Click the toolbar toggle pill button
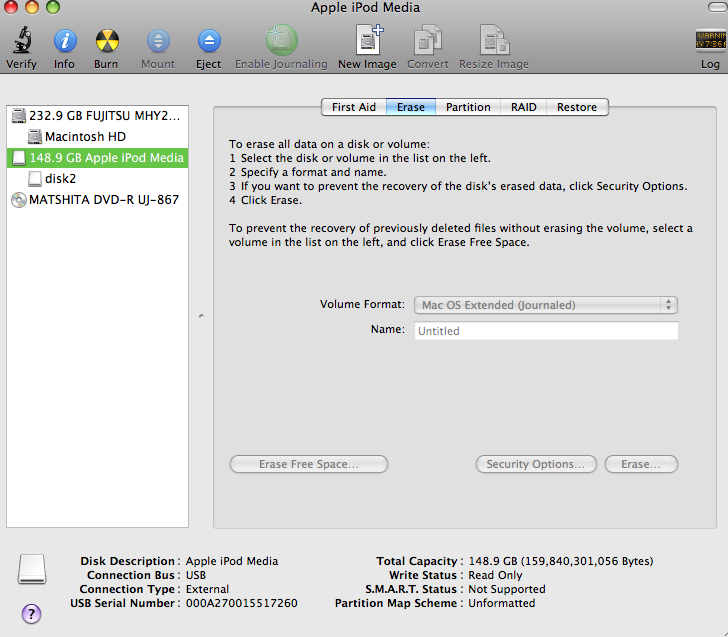Screen dimensions: 728x637 coord(718,7)
